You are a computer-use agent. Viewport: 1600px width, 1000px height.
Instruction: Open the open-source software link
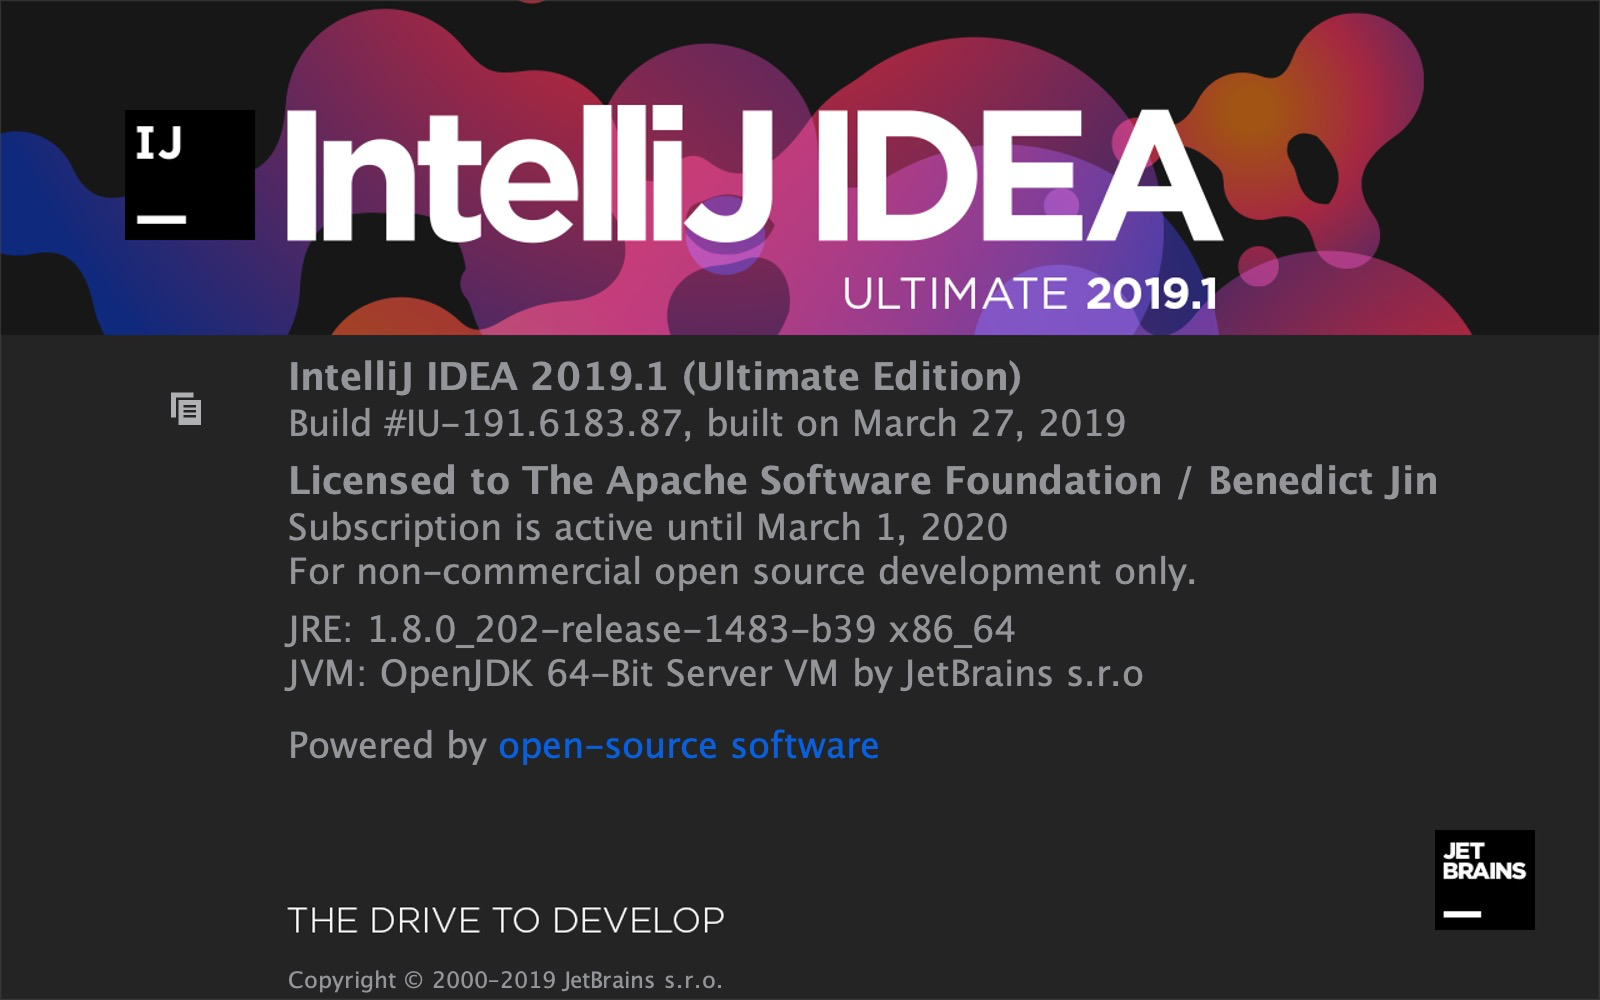[x=688, y=745]
